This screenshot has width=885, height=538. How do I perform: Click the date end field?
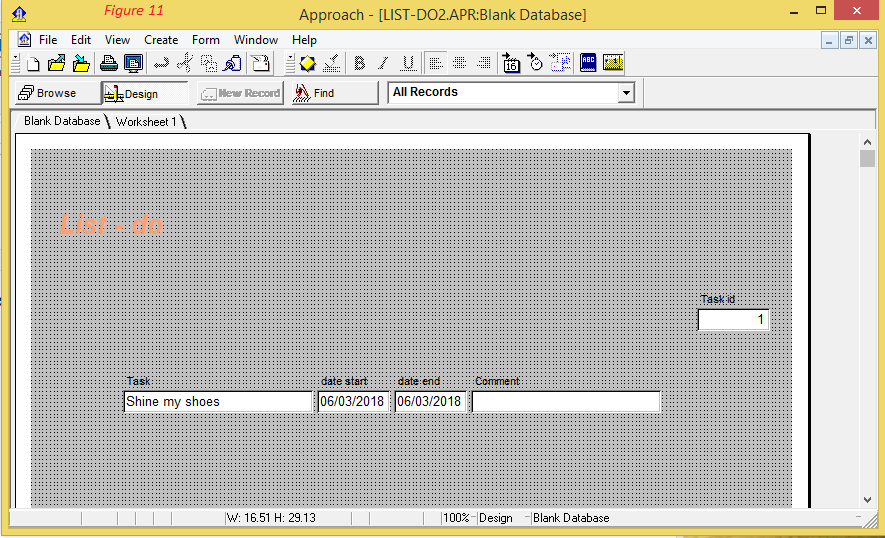[x=430, y=401]
